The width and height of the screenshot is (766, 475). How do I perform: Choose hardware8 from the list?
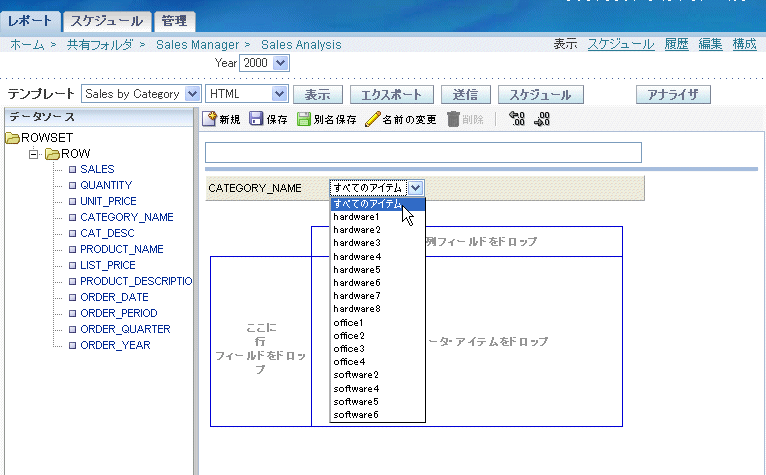pos(377,309)
